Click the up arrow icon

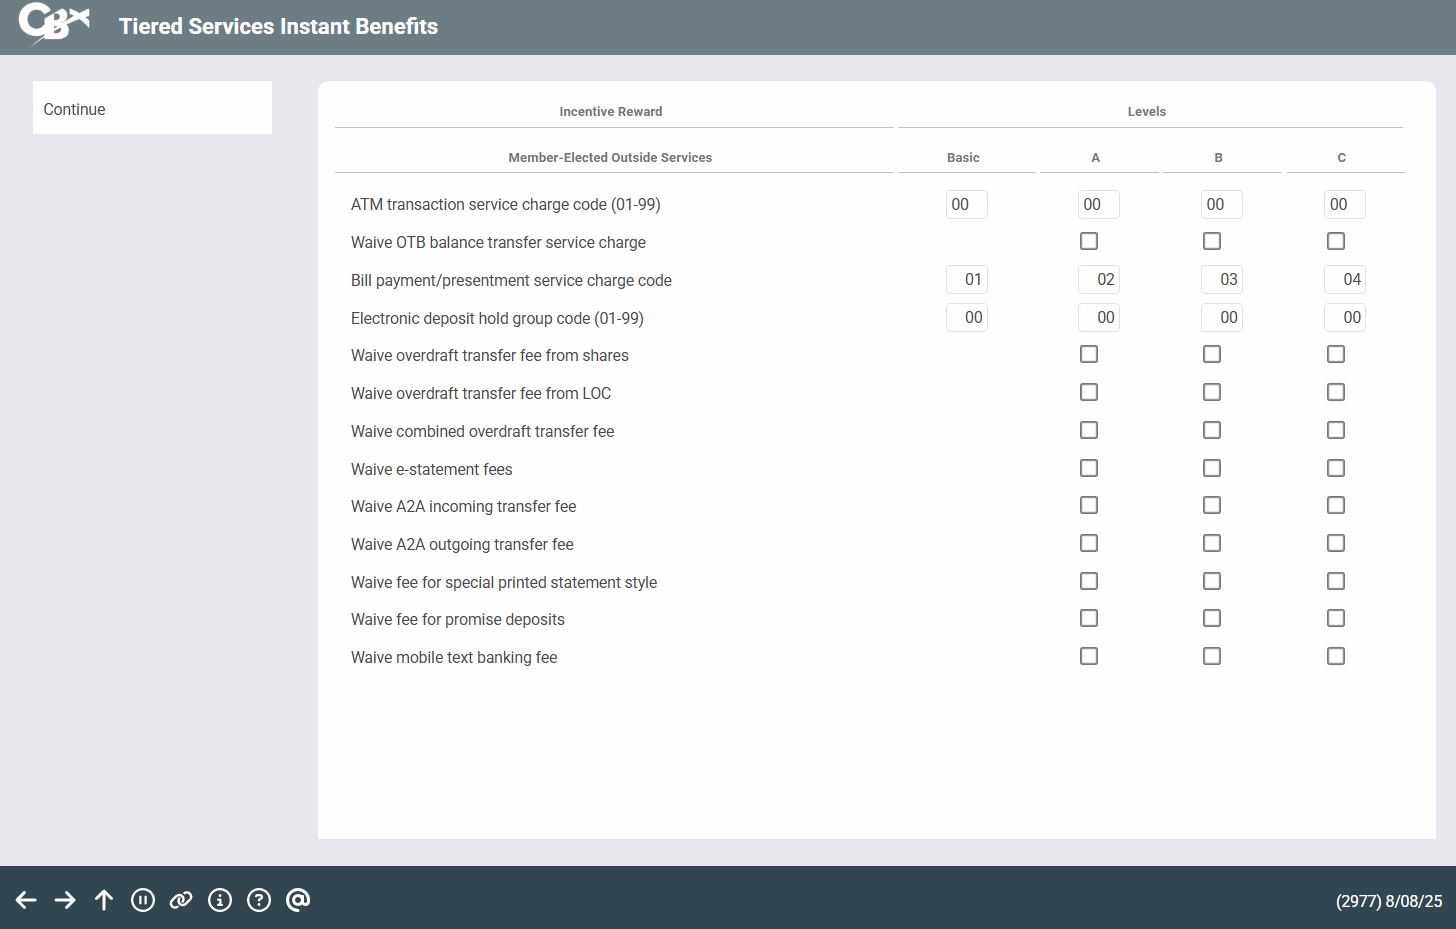point(104,900)
